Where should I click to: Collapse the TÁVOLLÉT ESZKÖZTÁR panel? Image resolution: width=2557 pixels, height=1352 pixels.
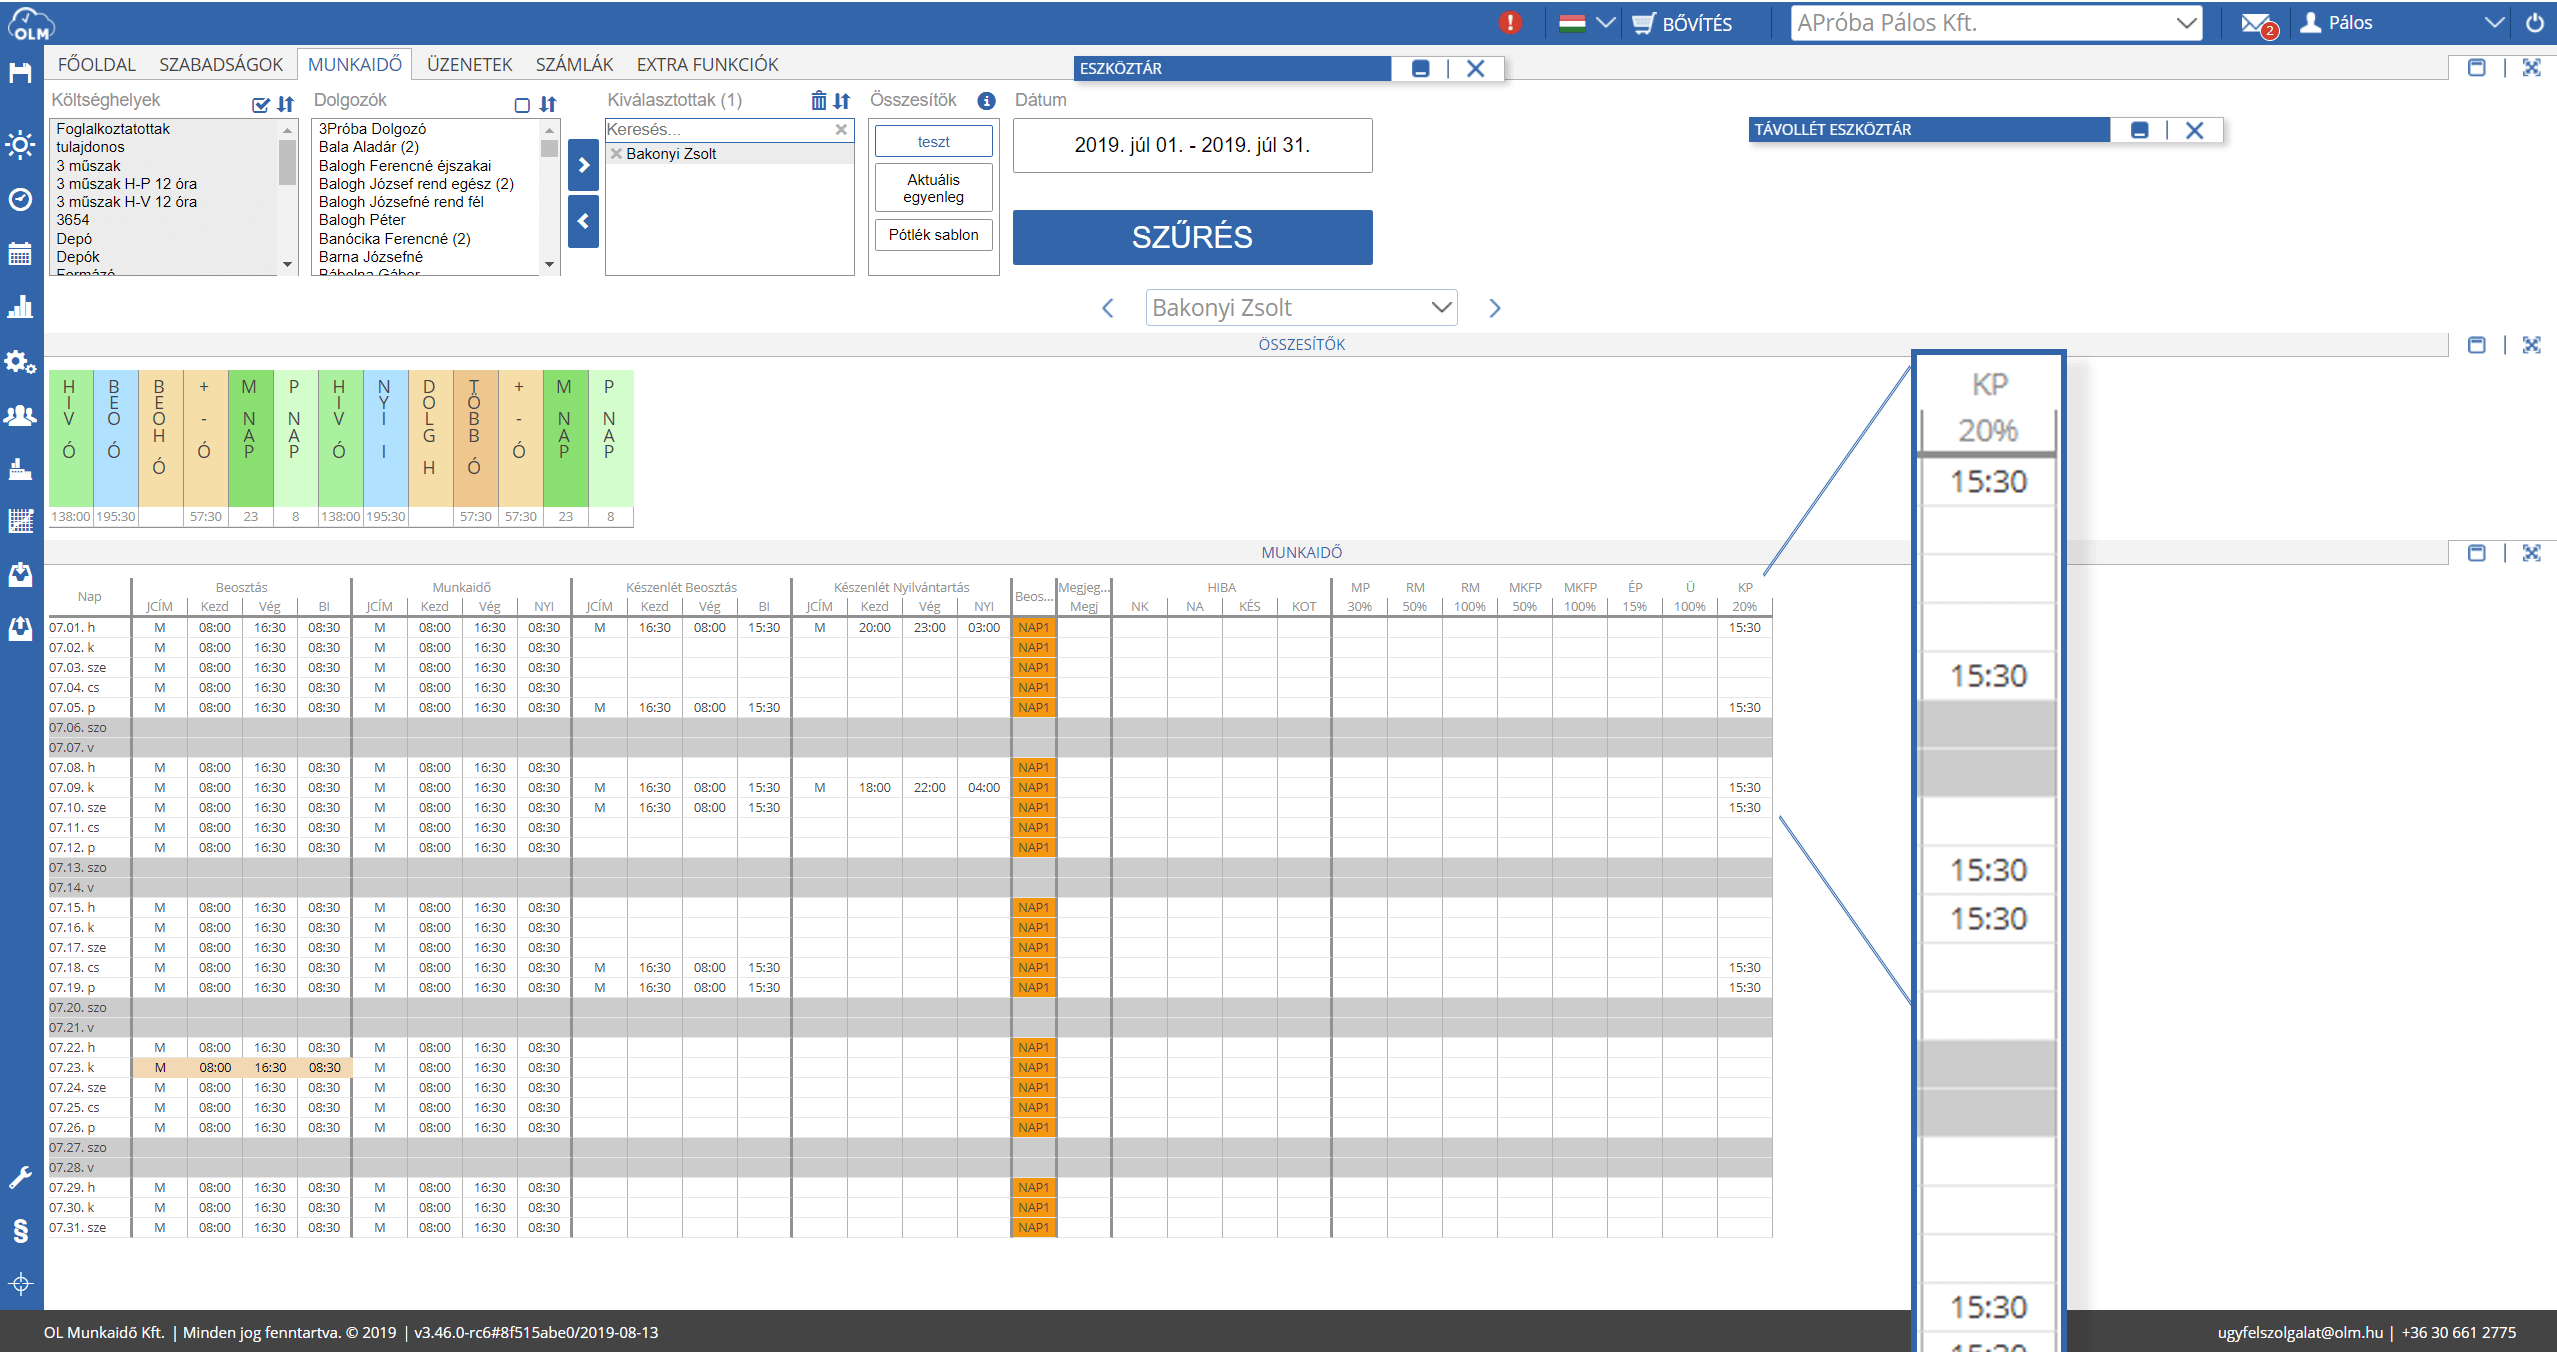pyautogui.click(x=2140, y=130)
